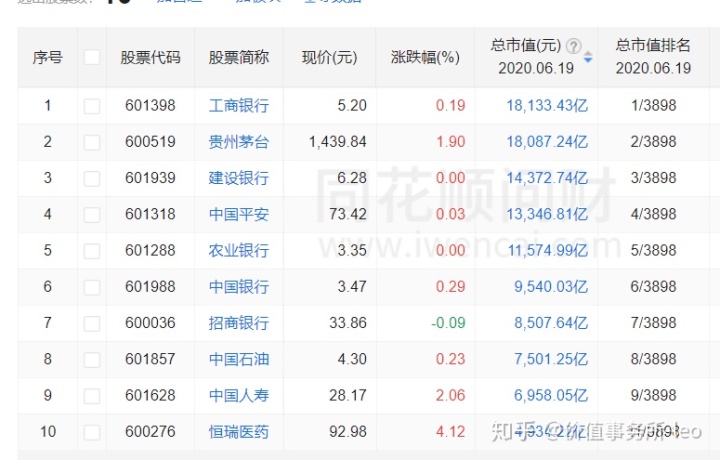The width and height of the screenshot is (720, 460).
Task: Click the 序号 column header
Action: click(47, 57)
